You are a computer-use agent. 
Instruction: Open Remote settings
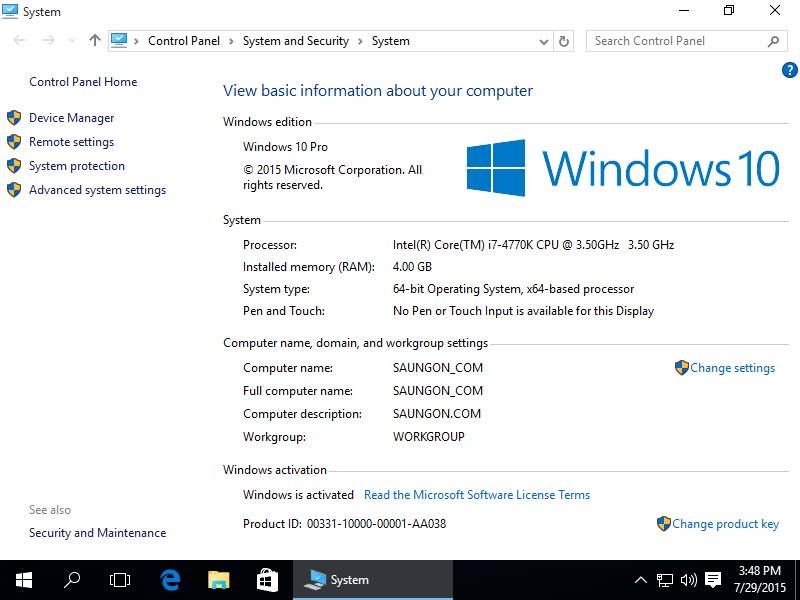tap(71, 141)
